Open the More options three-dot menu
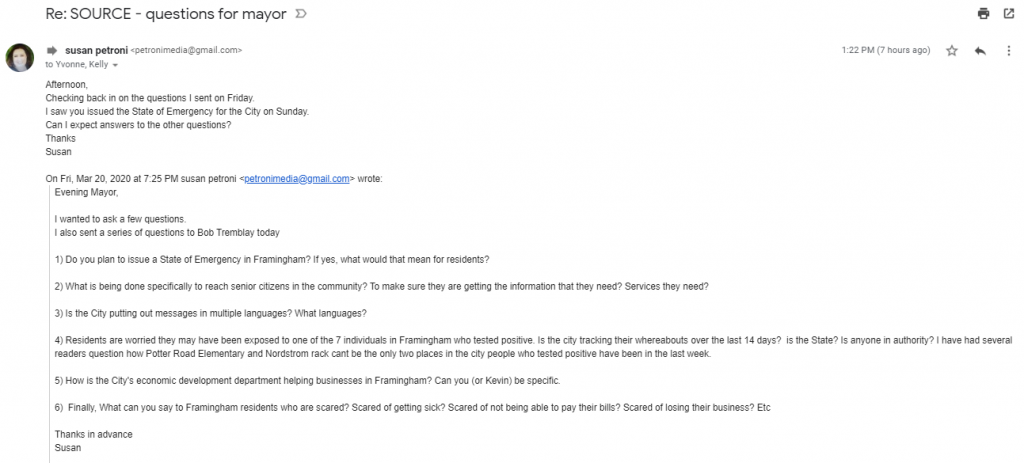The height and width of the screenshot is (463, 1024). point(1007,50)
